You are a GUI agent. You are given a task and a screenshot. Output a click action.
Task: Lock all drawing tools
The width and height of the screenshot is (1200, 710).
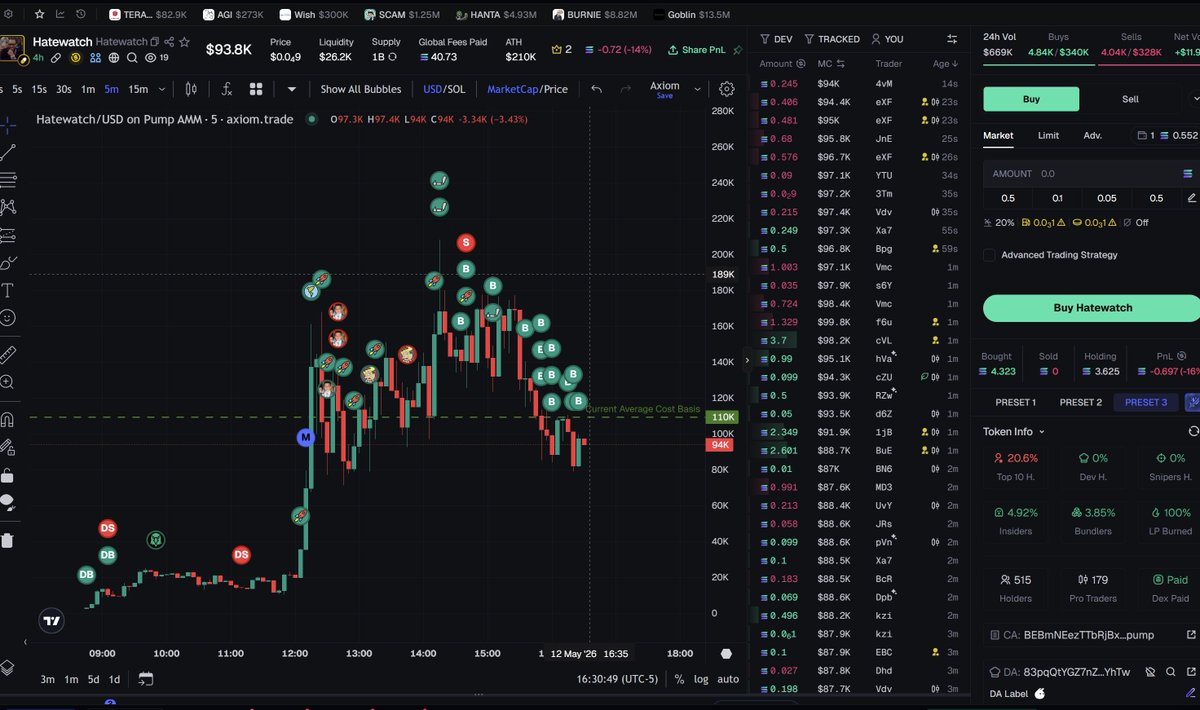pyautogui.click(x=8, y=475)
